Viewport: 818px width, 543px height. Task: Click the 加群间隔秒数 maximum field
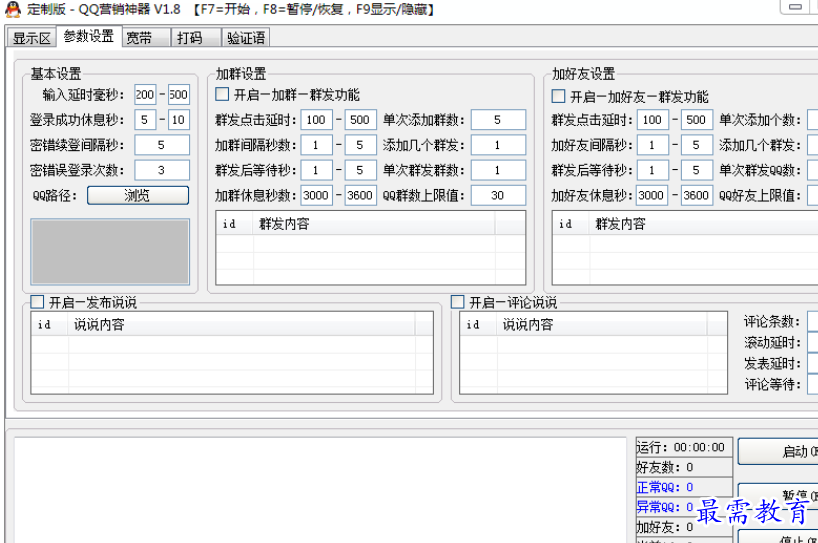(x=360, y=145)
